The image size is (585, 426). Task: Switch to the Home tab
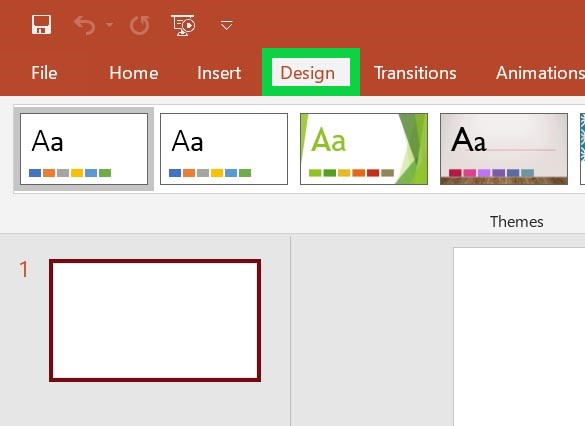[x=134, y=73]
